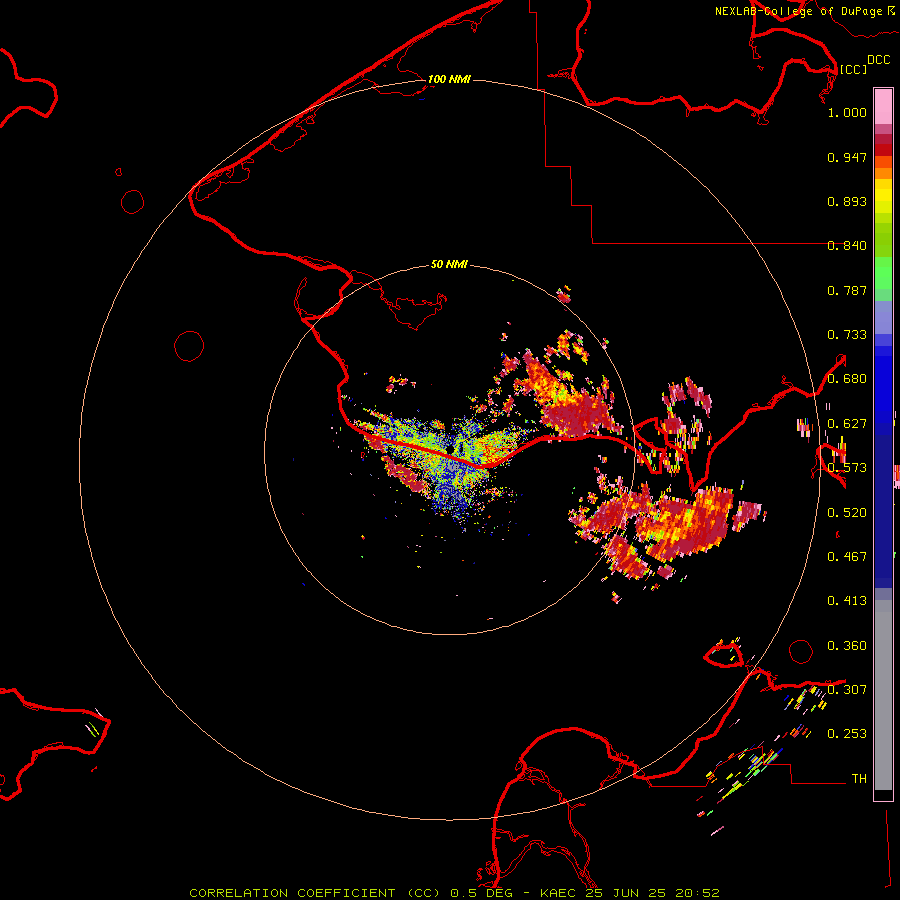900x900 pixels.
Task: Select the [CC] scale unit label
Action: 853,69
